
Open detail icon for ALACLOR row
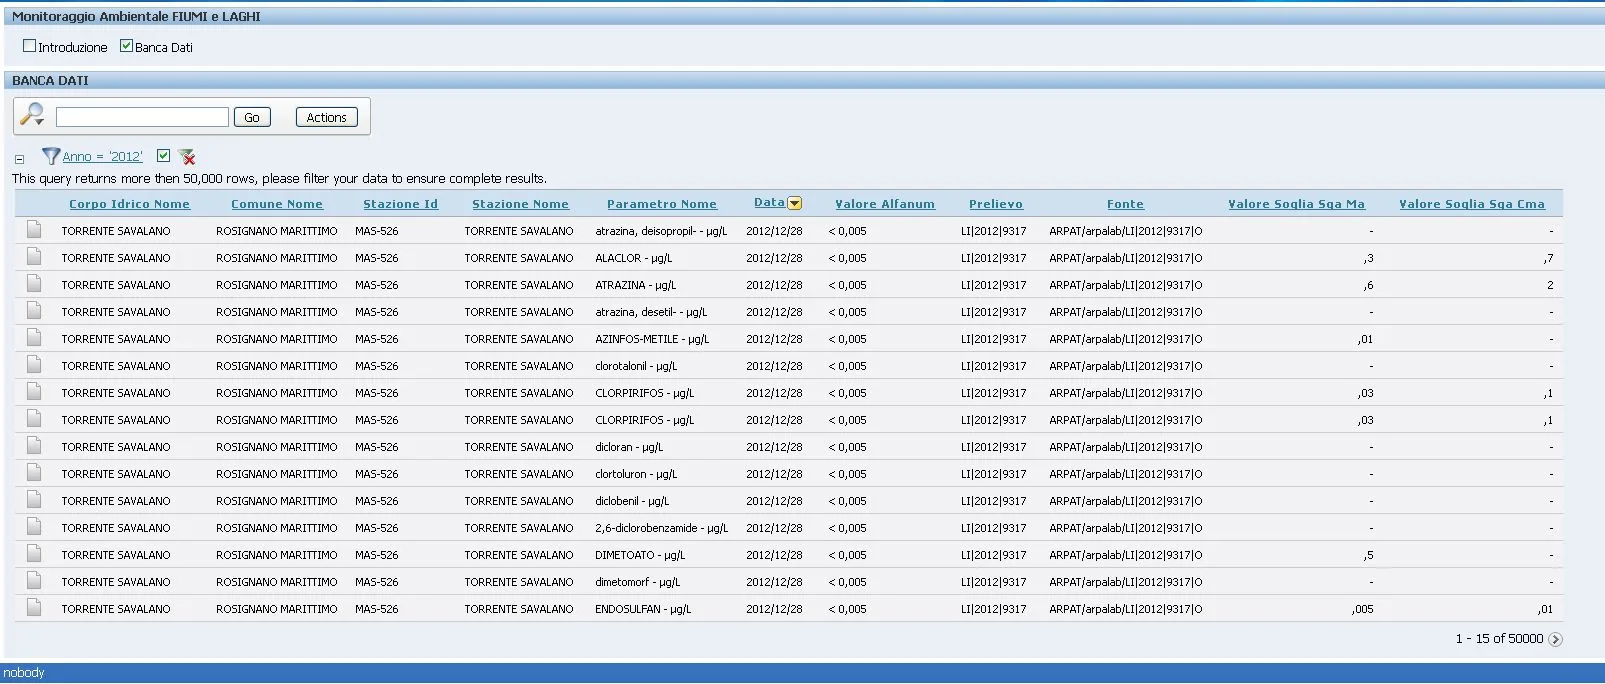(34, 257)
